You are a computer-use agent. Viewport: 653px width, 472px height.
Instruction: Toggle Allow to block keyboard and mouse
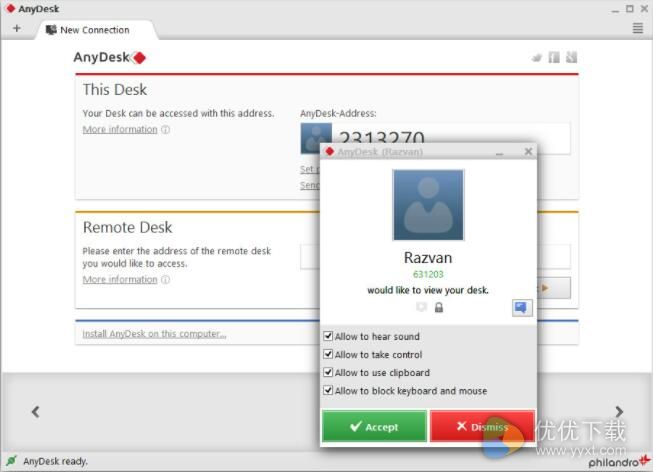(328, 391)
